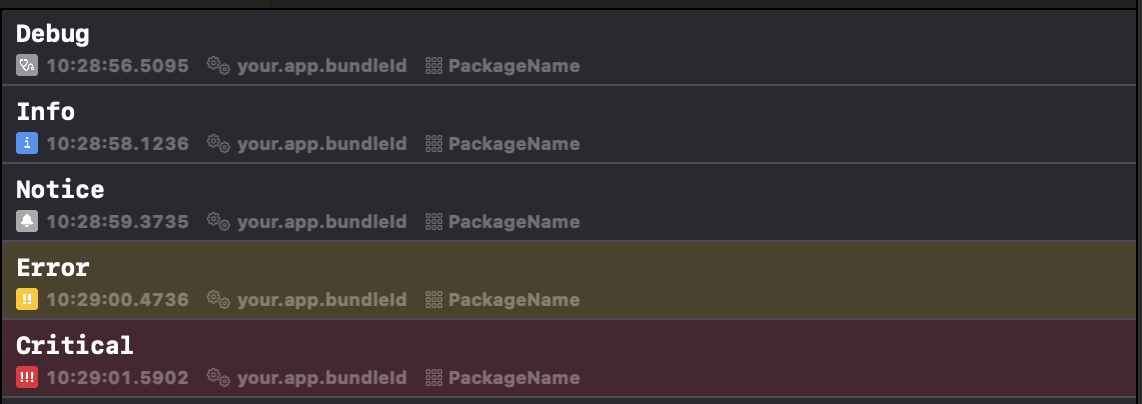Click PackageName in the Notice row
This screenshot has width=1142, height=404.
[x=514, y=221]
